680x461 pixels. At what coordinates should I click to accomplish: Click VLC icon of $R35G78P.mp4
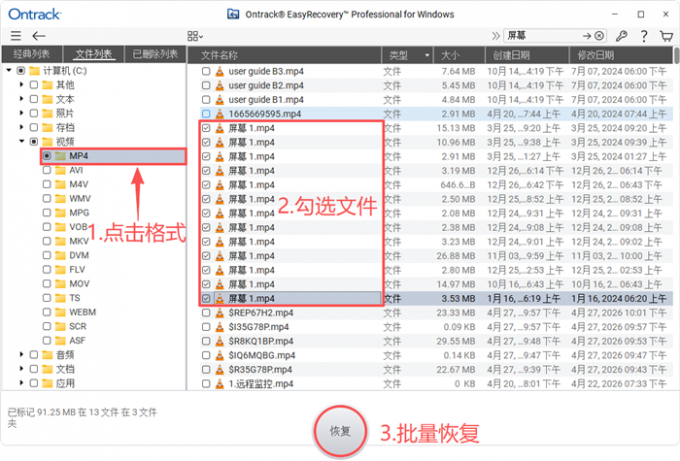pos(220,369)
